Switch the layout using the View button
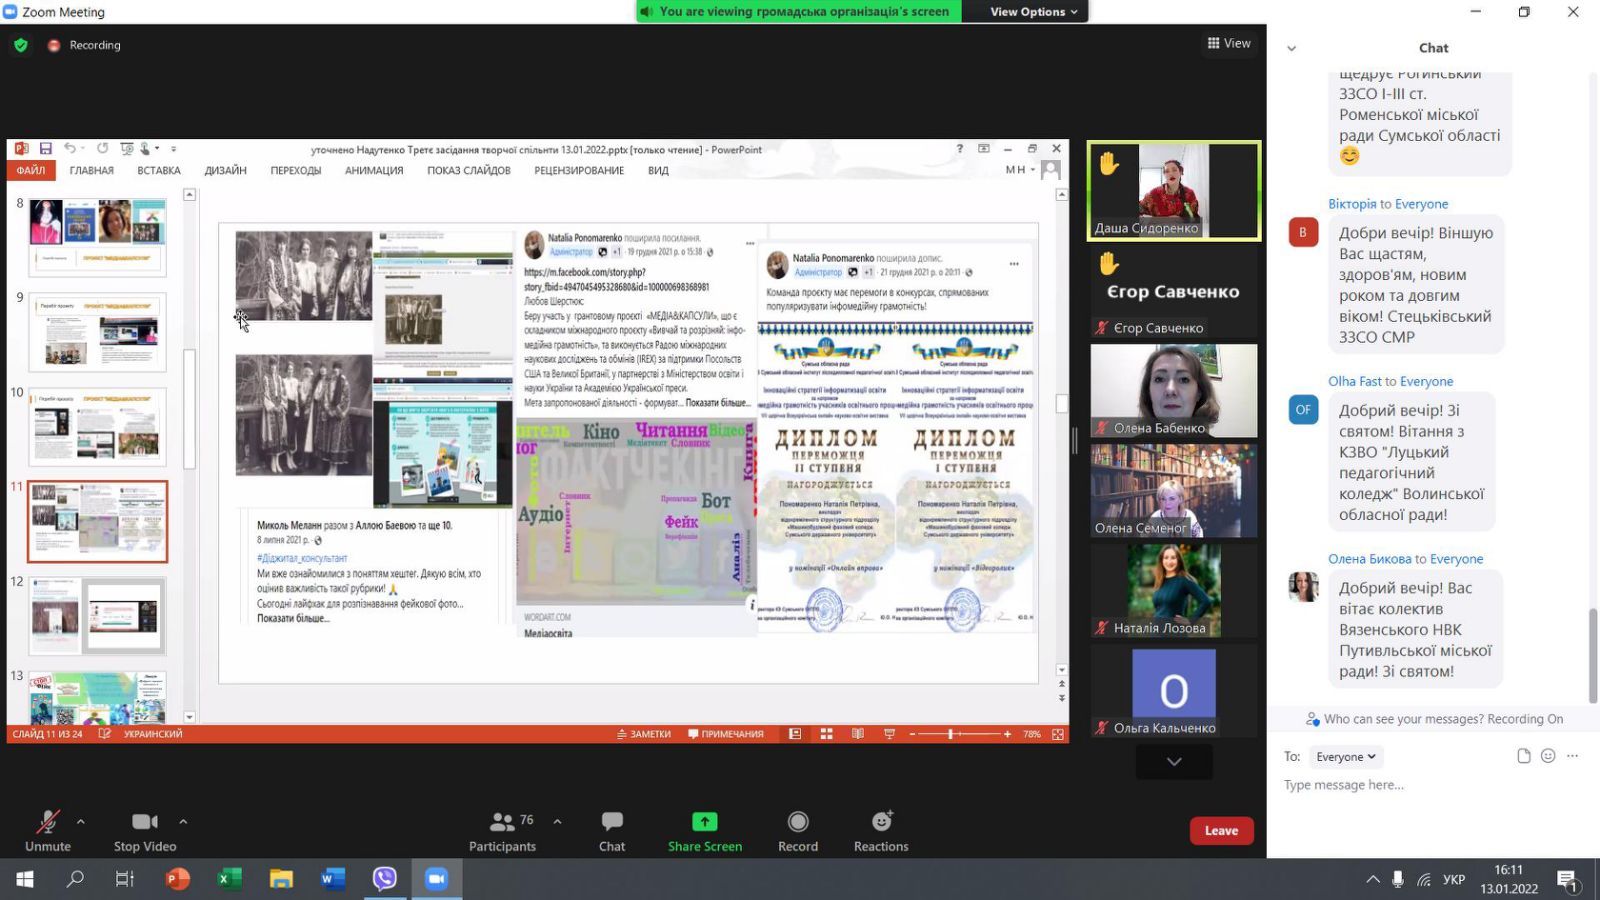 click(x=1229, y=43)
